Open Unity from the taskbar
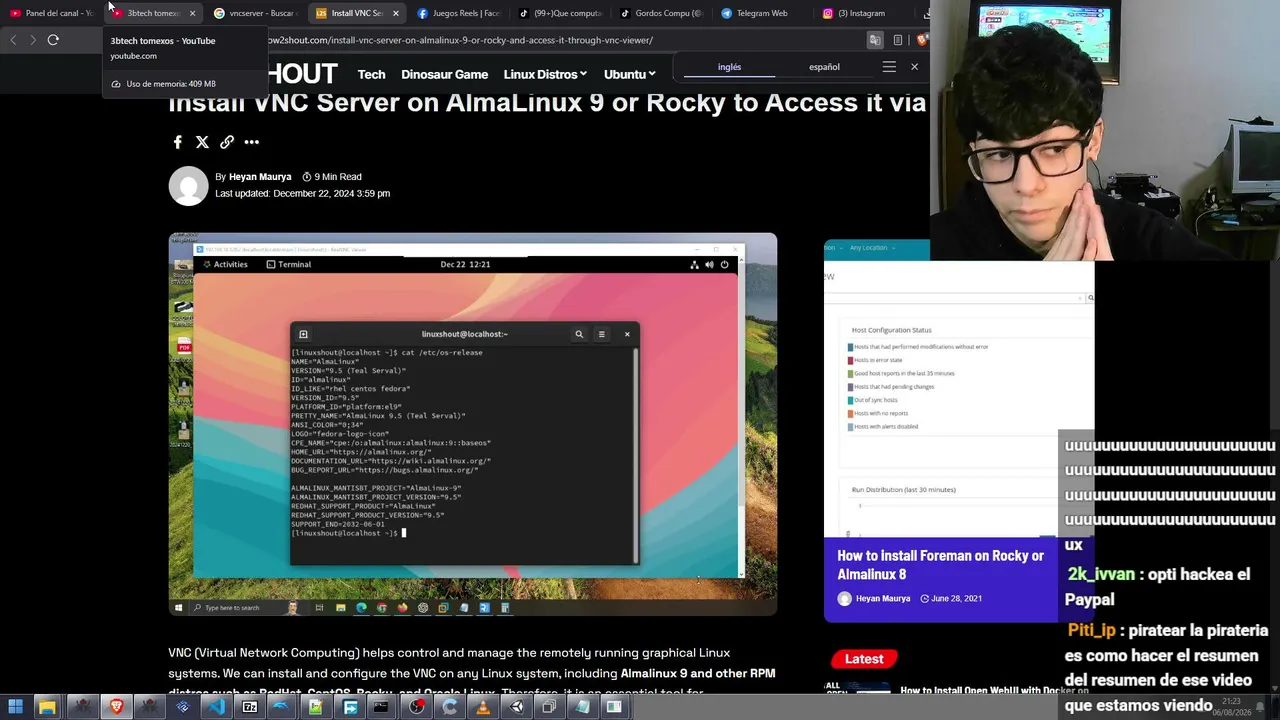 point(517,707)
